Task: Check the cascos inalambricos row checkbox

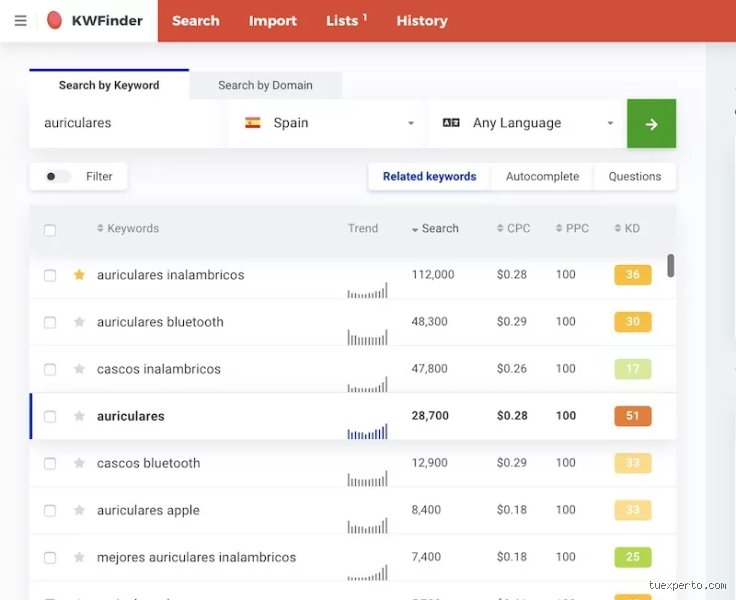Action: 50,369
